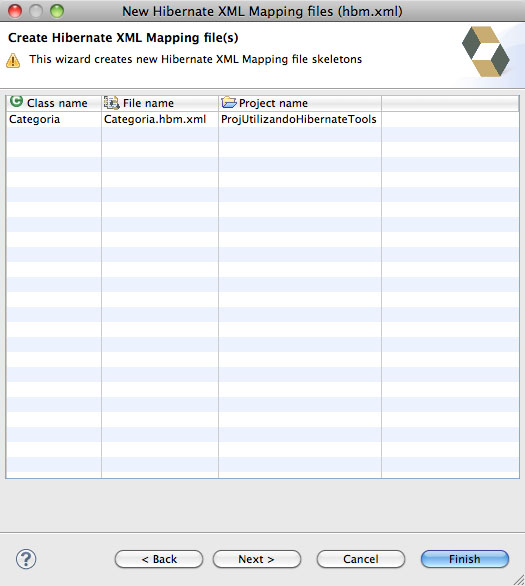
Task: Sort by the Class name column header
Action: pos(53,103)
